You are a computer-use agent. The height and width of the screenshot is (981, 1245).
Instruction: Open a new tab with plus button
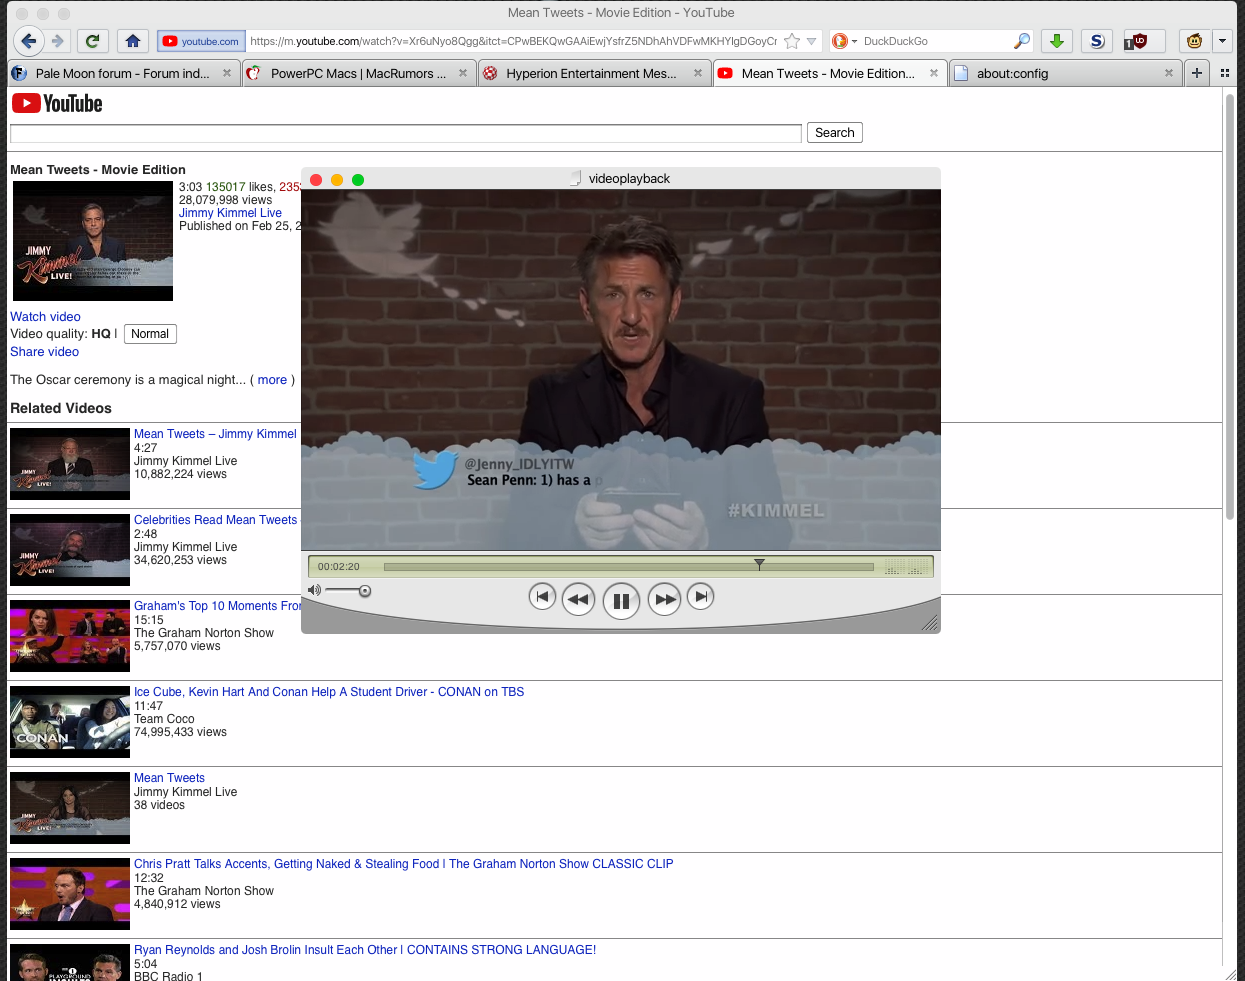pyautogui.click(x=1197, y=73)
